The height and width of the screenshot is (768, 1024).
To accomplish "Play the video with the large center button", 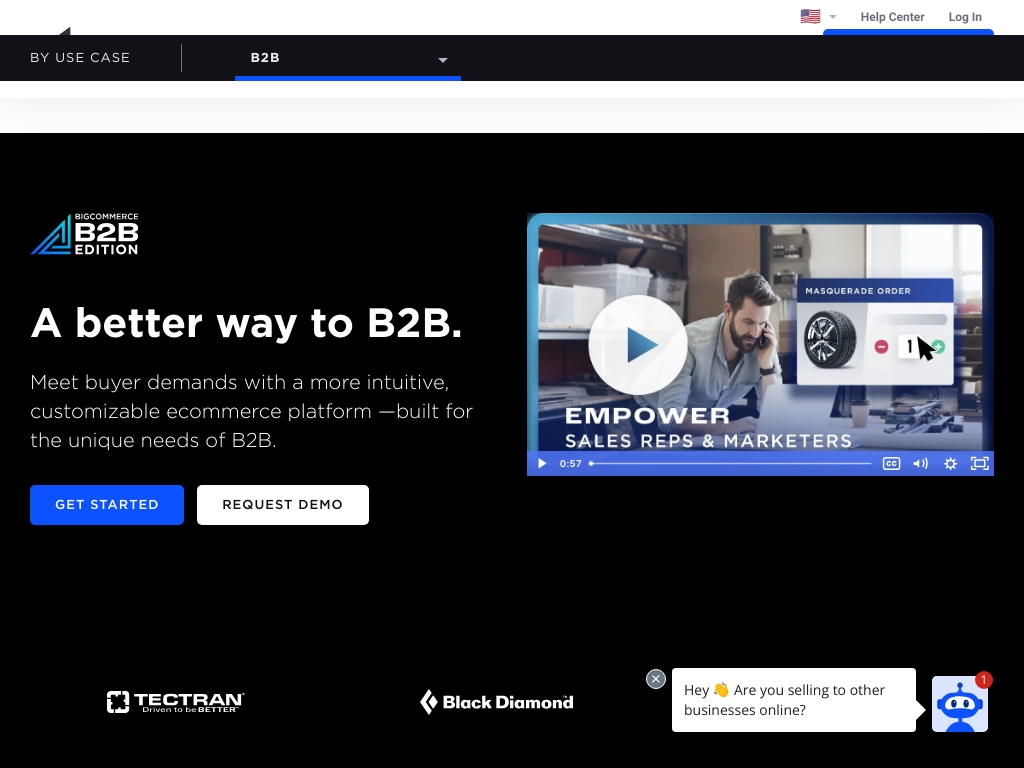I will (x=637, y=345).
